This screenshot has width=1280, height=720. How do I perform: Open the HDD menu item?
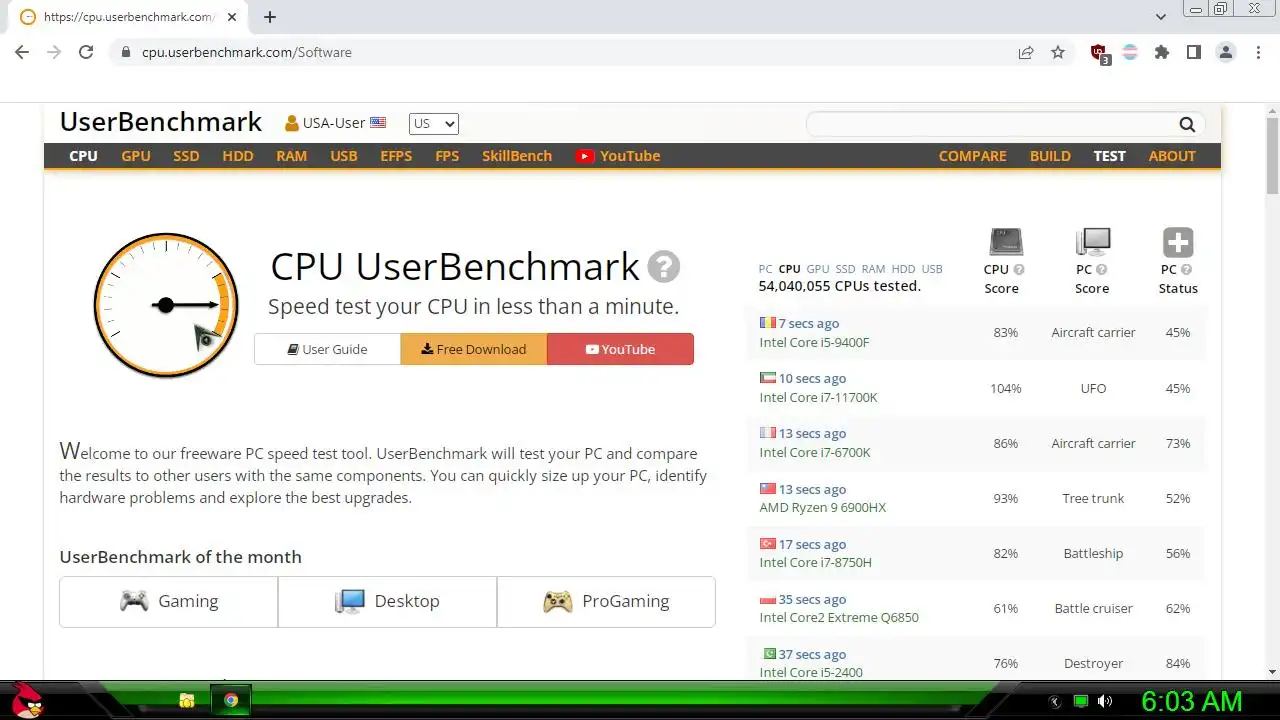point(238,156)
